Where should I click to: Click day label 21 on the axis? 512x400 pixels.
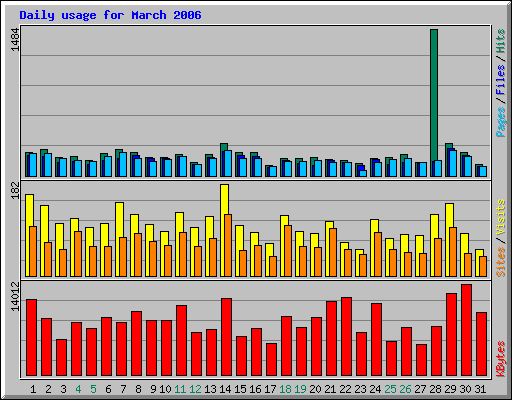coord(330,389)
